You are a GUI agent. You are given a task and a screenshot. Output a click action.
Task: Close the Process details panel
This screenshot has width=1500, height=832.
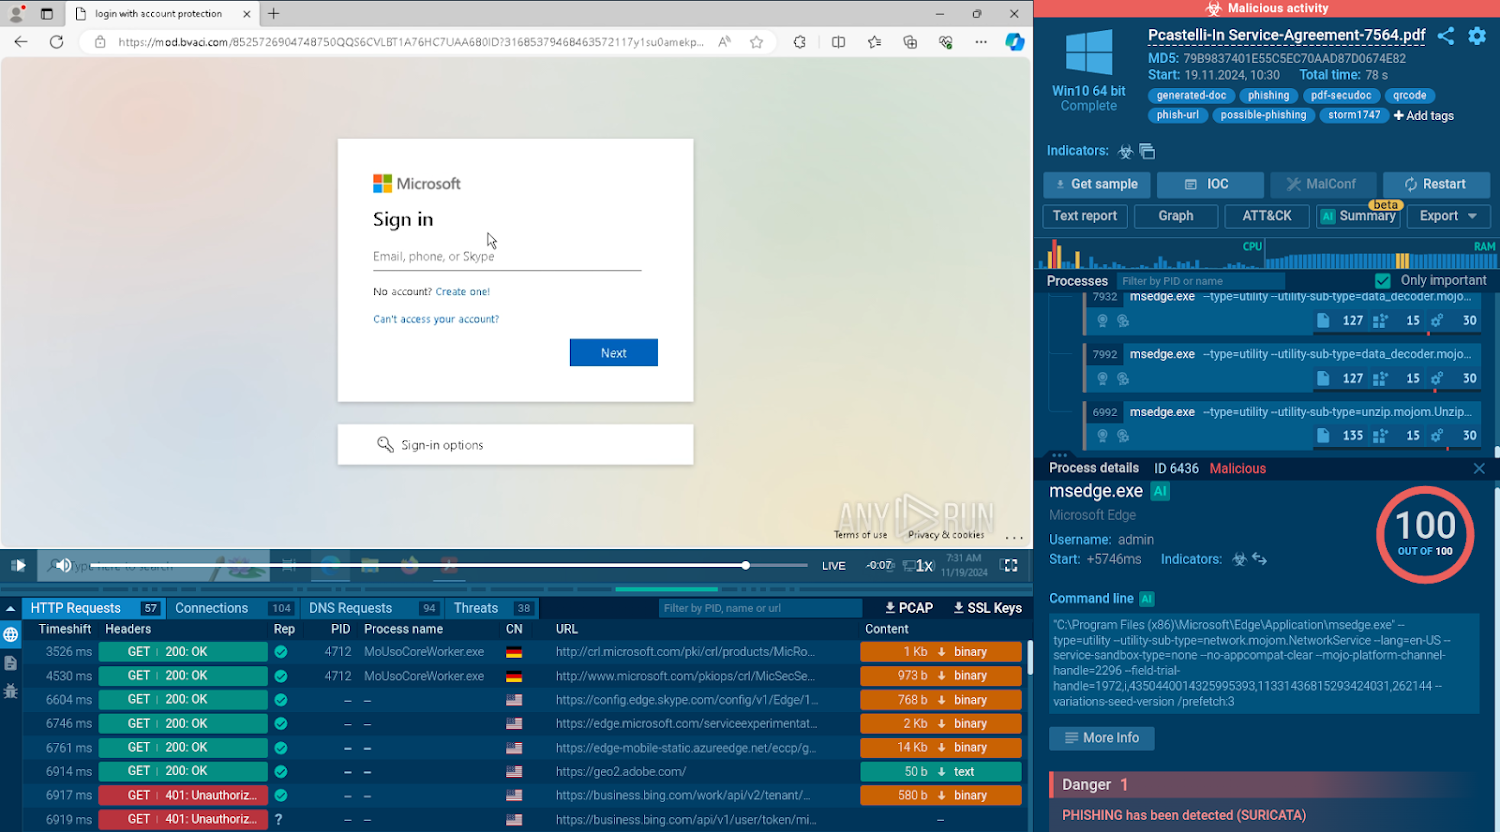(1479, 468)
